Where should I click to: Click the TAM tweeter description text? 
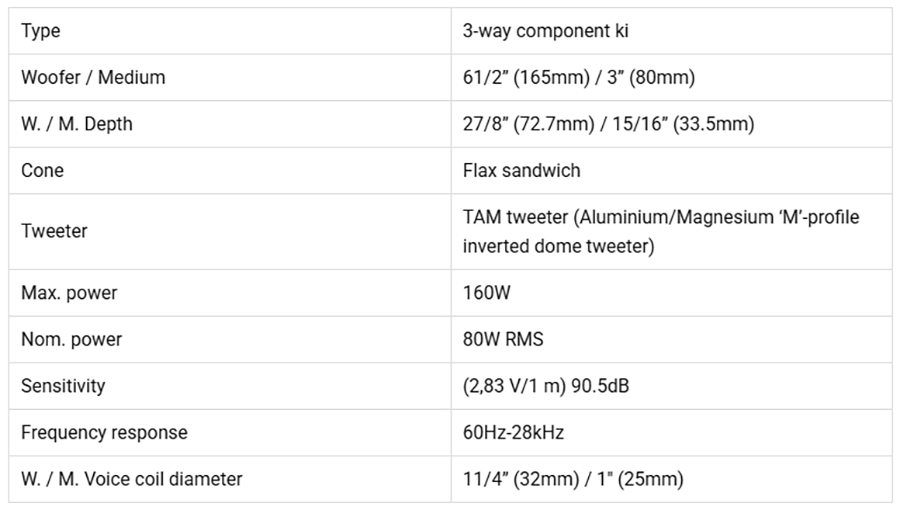(660, 231)
